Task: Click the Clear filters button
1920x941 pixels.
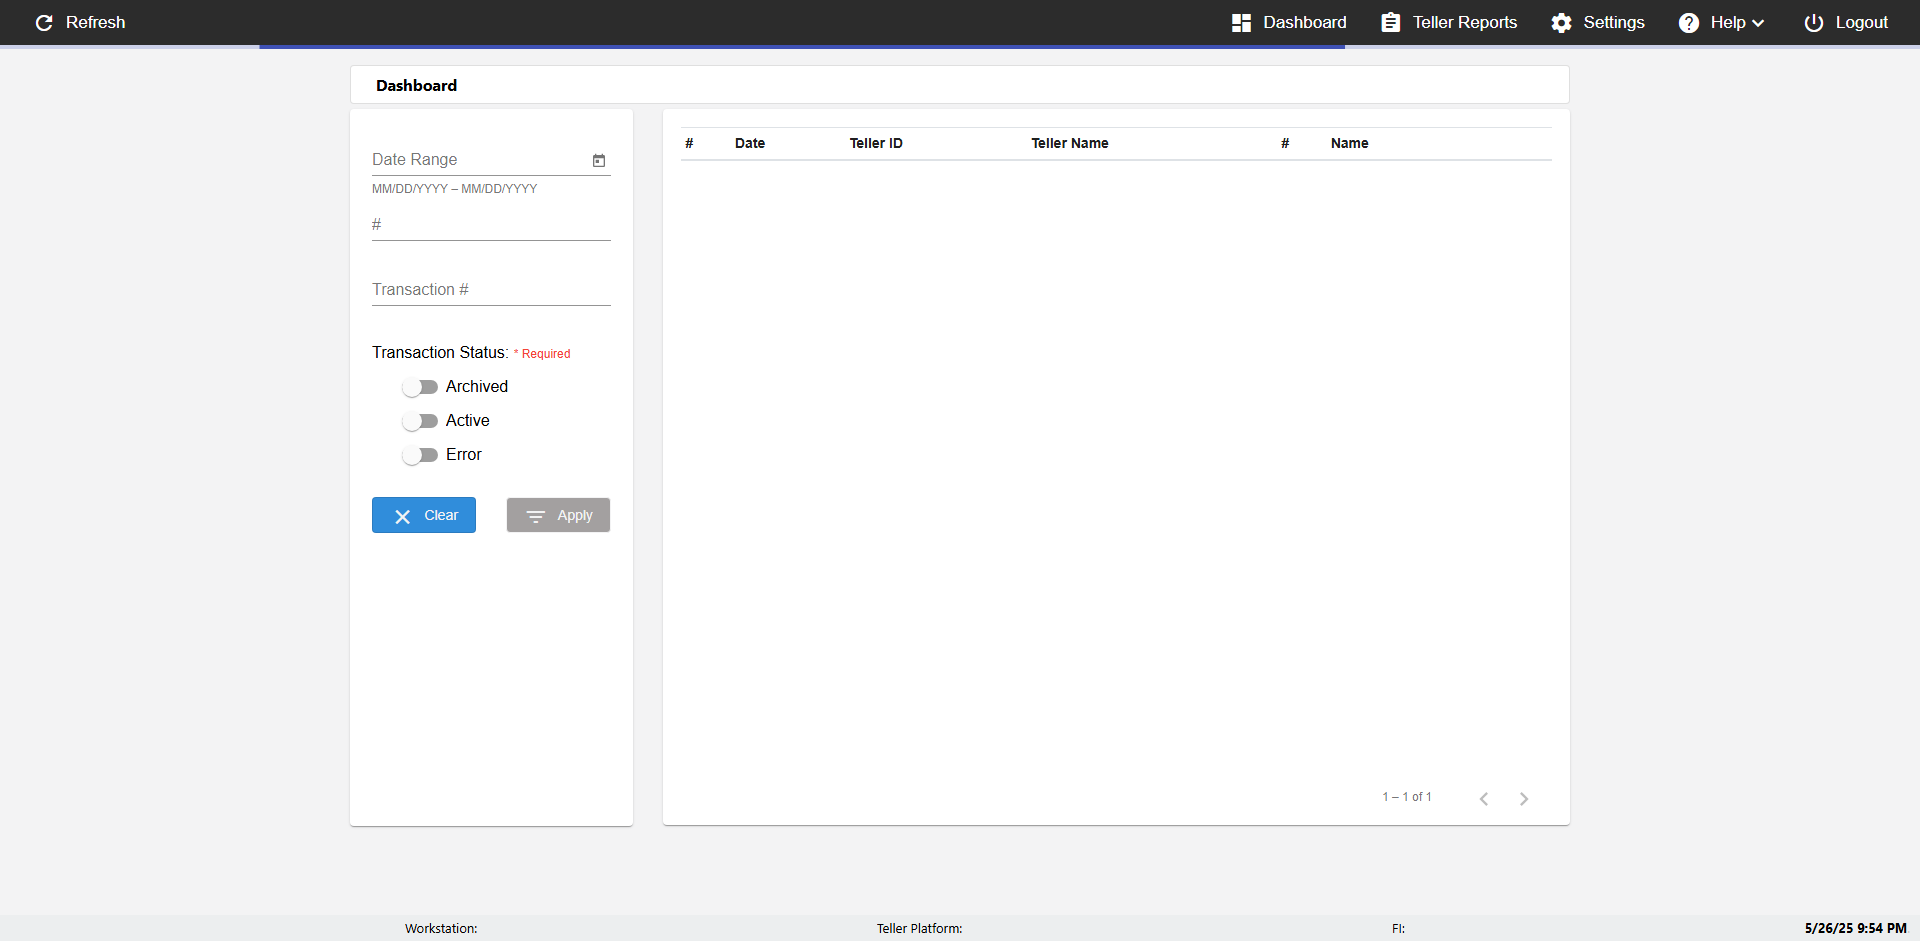Action: point(424,515)
